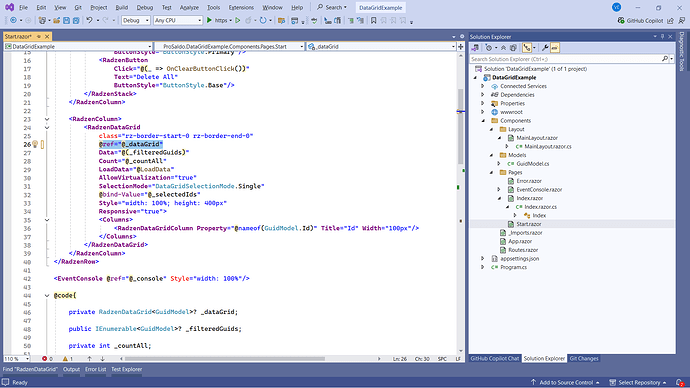Open Properties via the wrench icon in Solution Explorer
Screen dimensions: 690x388
tap(545, 48)
